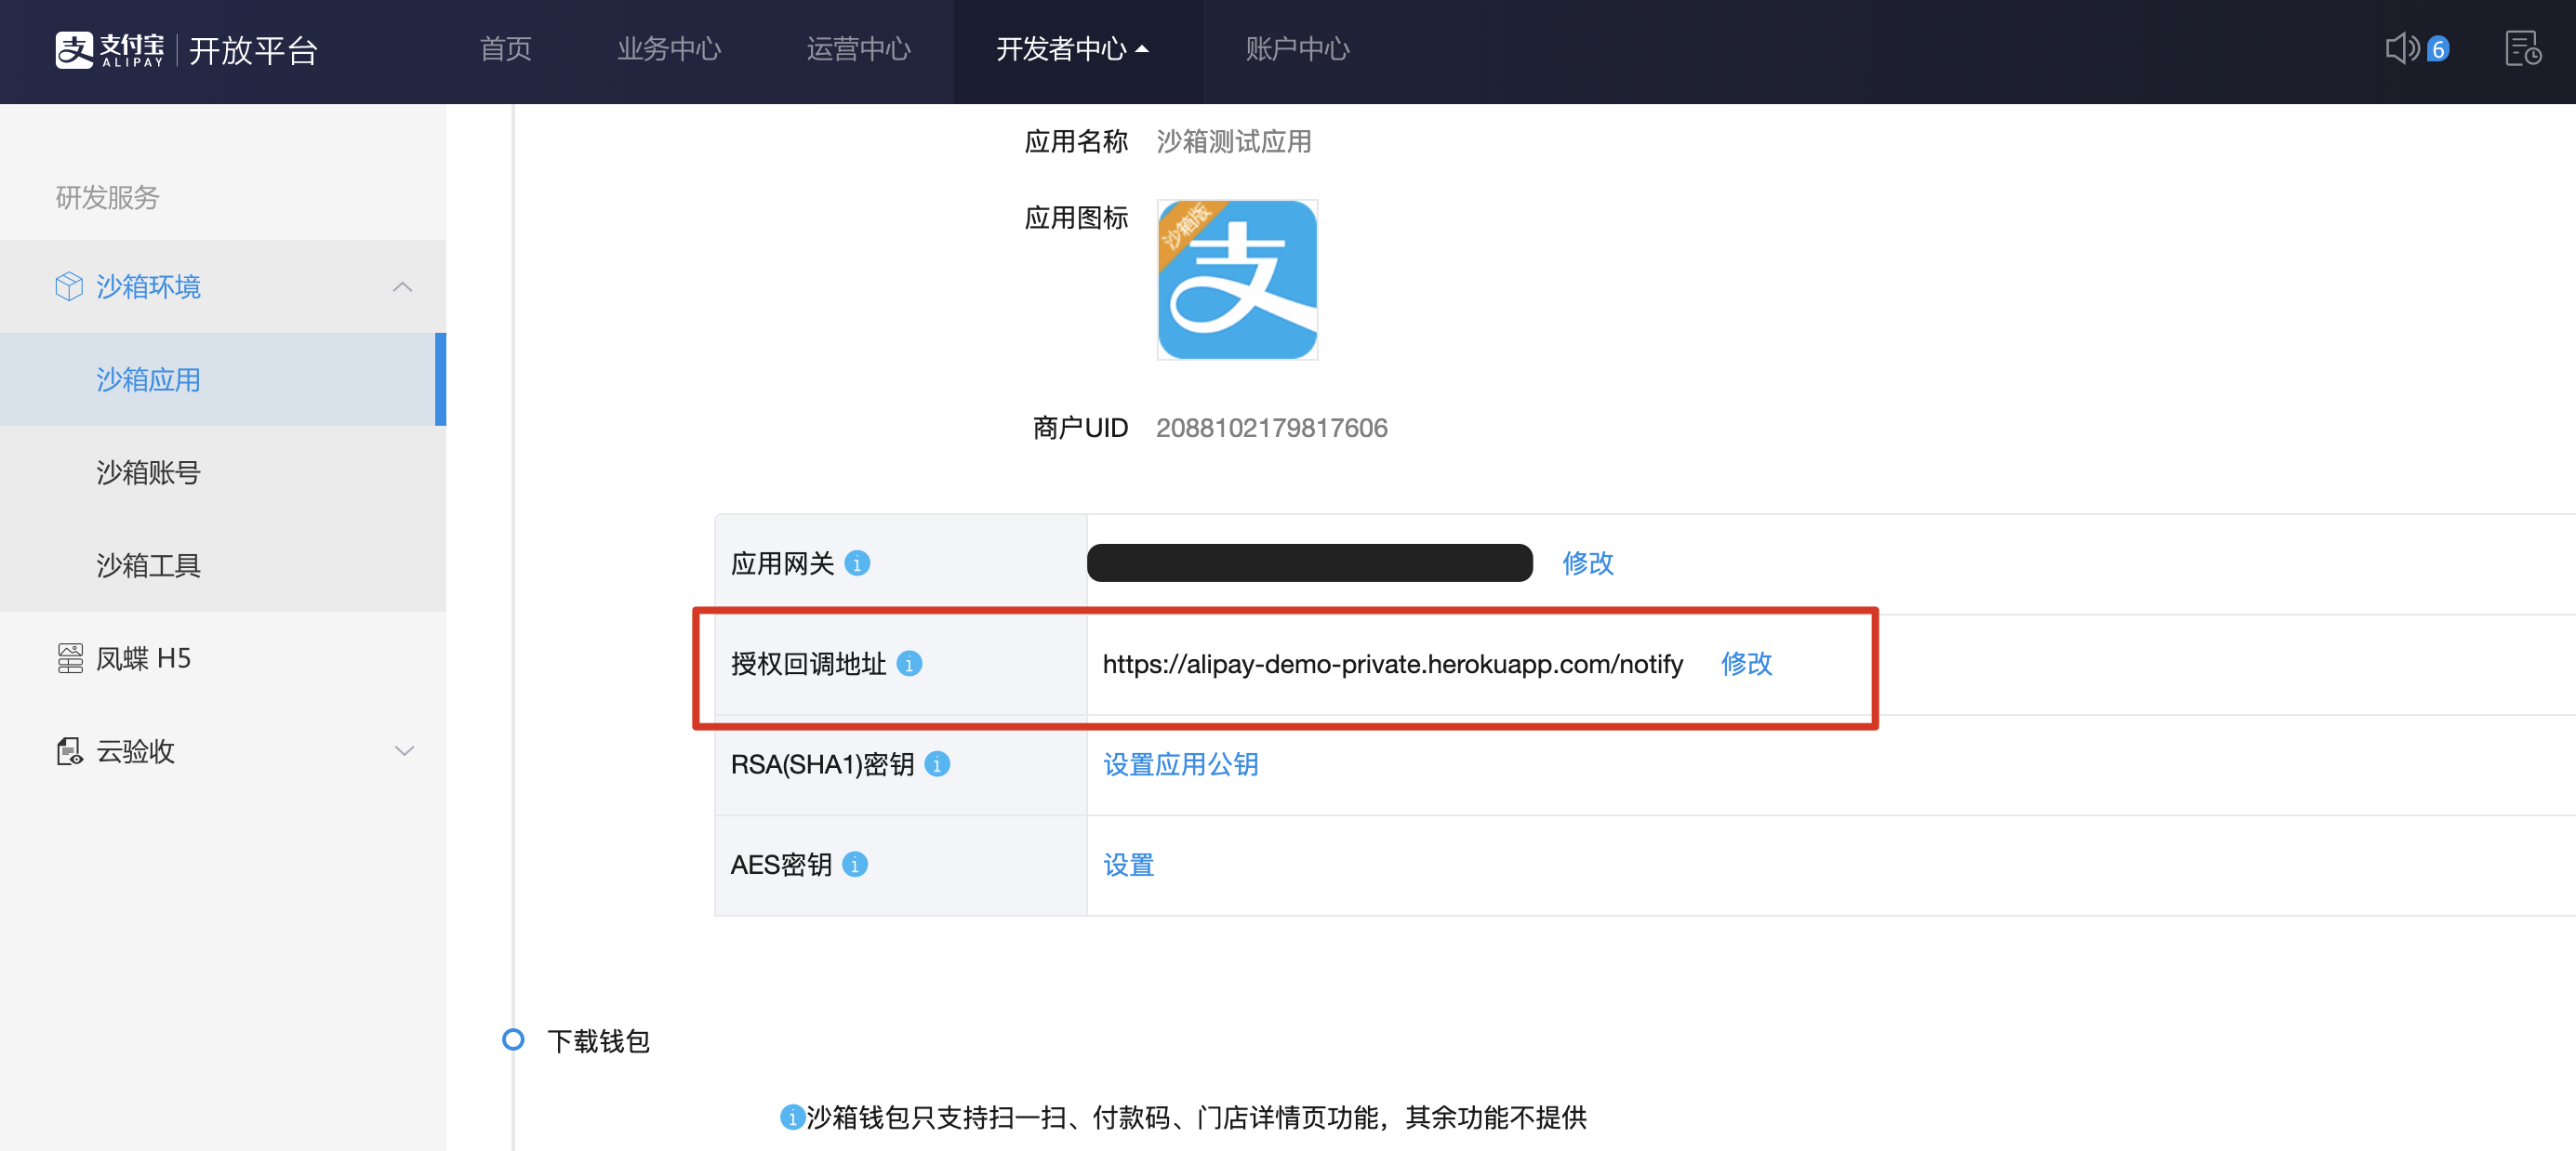The height and width of the screenshot is (1151, 2576).
Task: Open the 业务中心 menu item
Action: [668, 49]
